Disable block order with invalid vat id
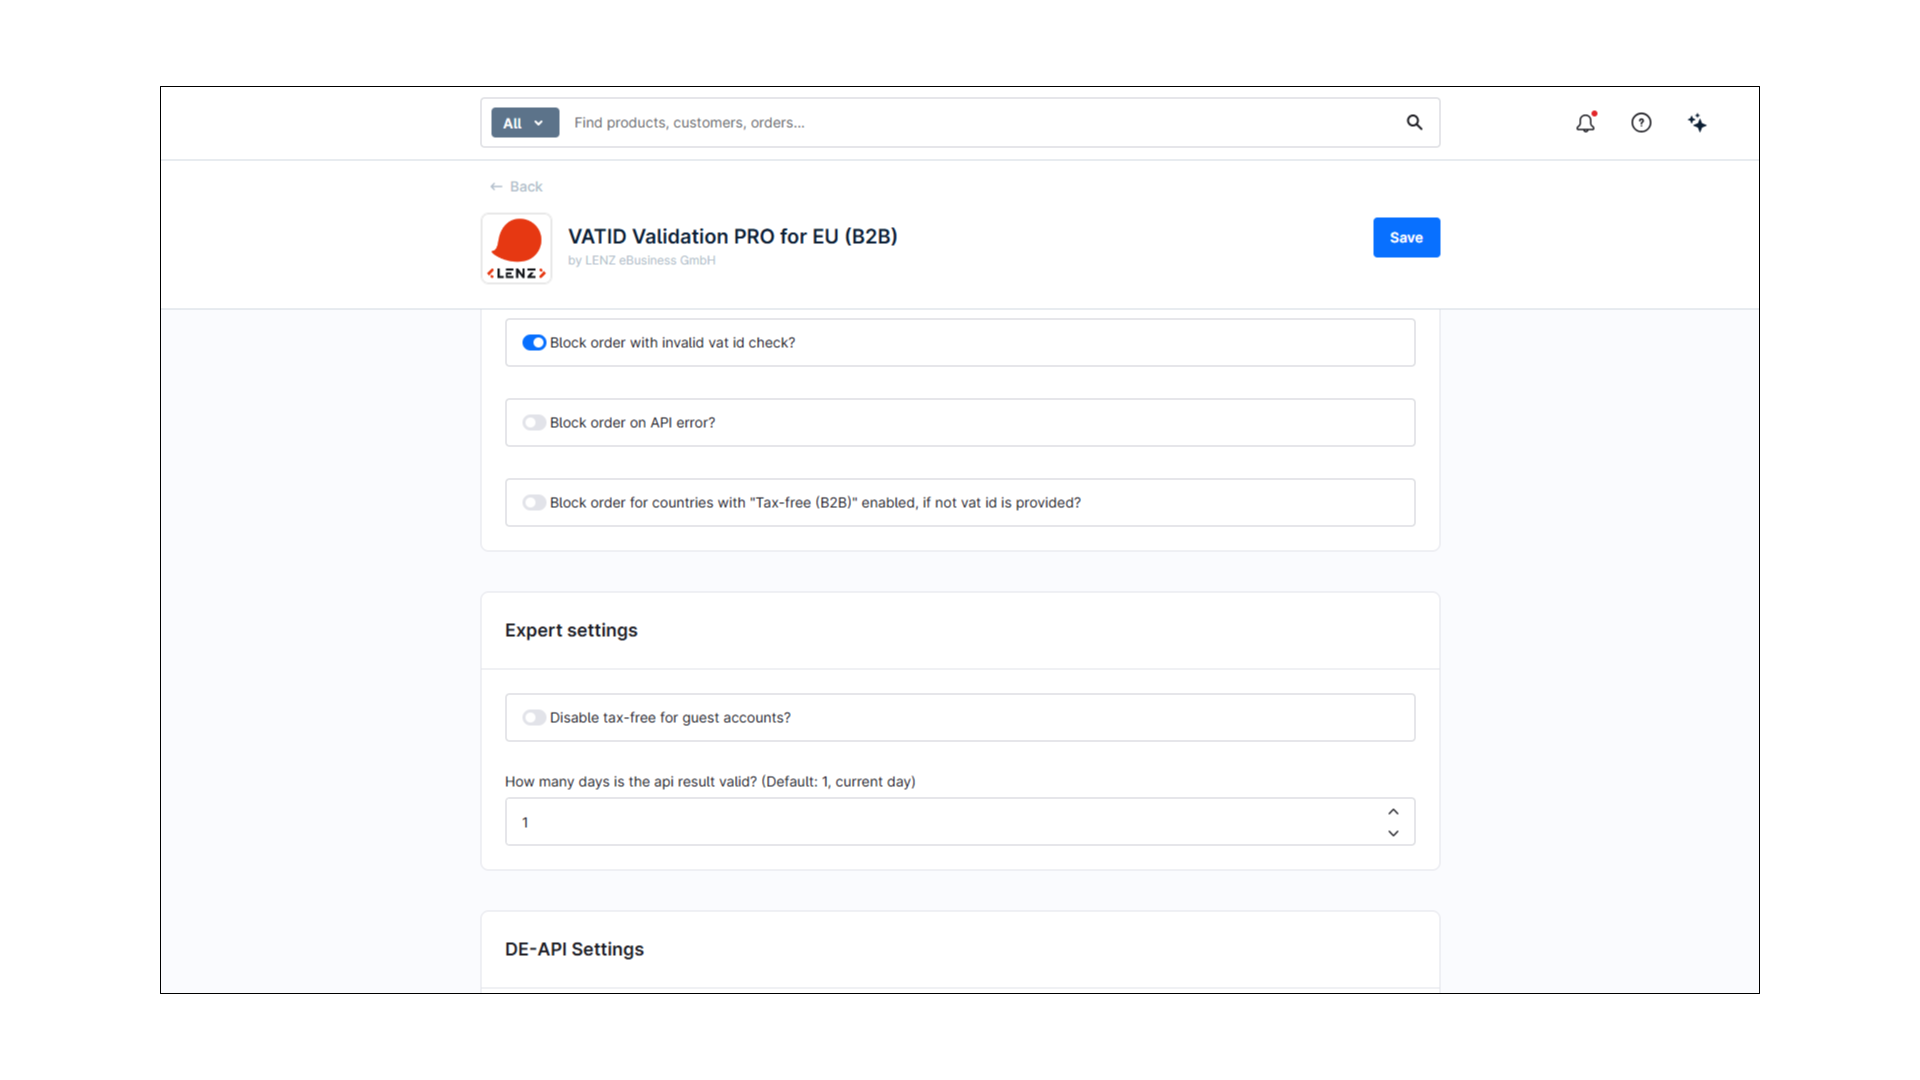Image resolution: width=1920 pixels, height=1080 pixels. point(534,343)
